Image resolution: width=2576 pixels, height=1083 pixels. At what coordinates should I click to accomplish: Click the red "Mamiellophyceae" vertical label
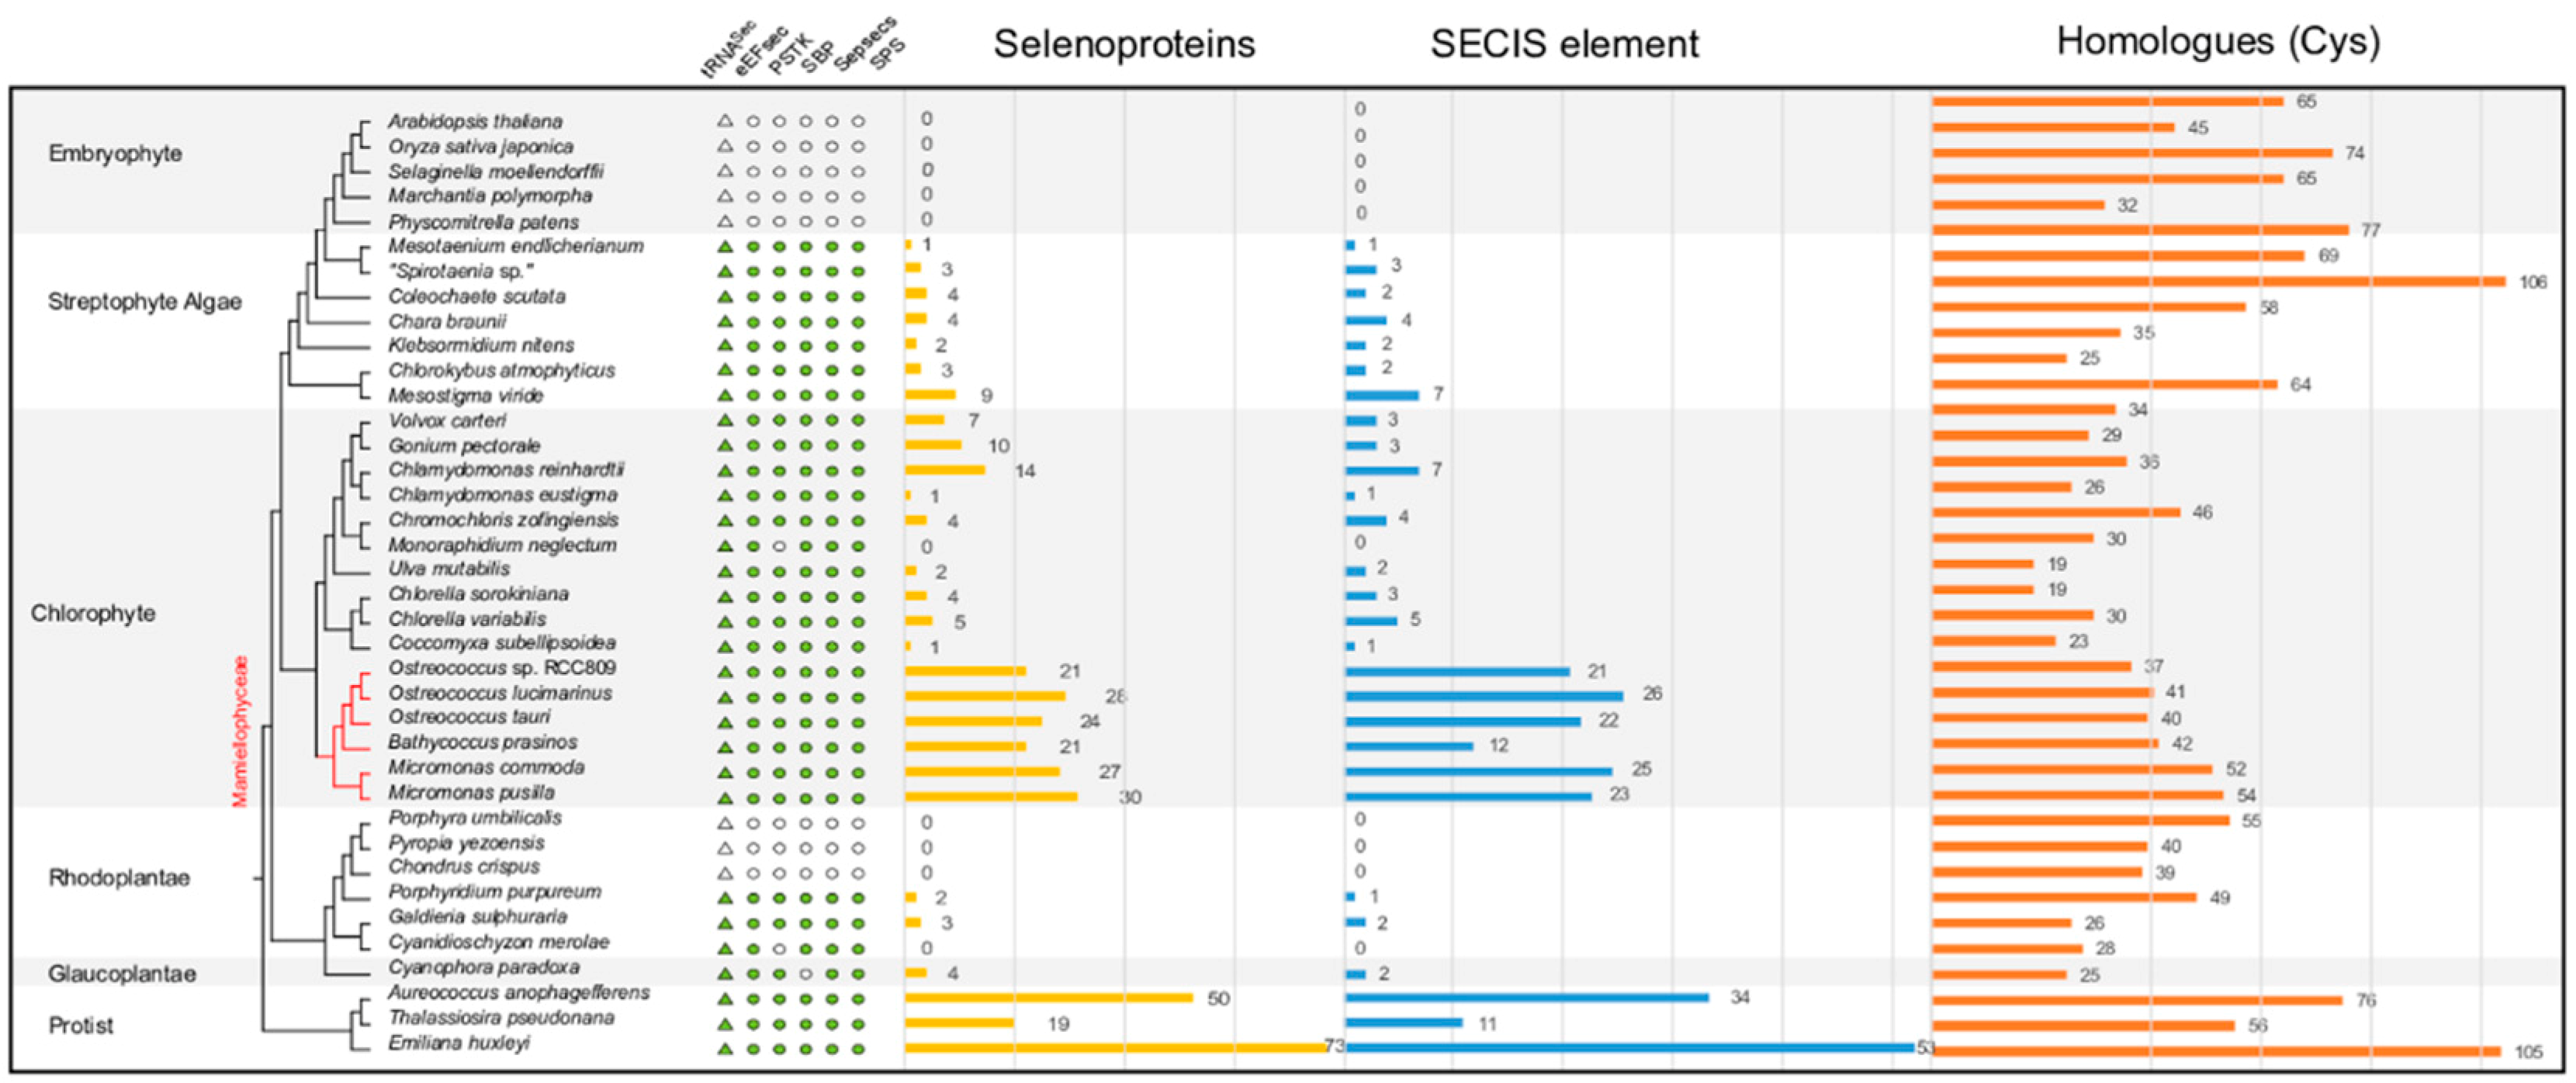pos(240,731)
